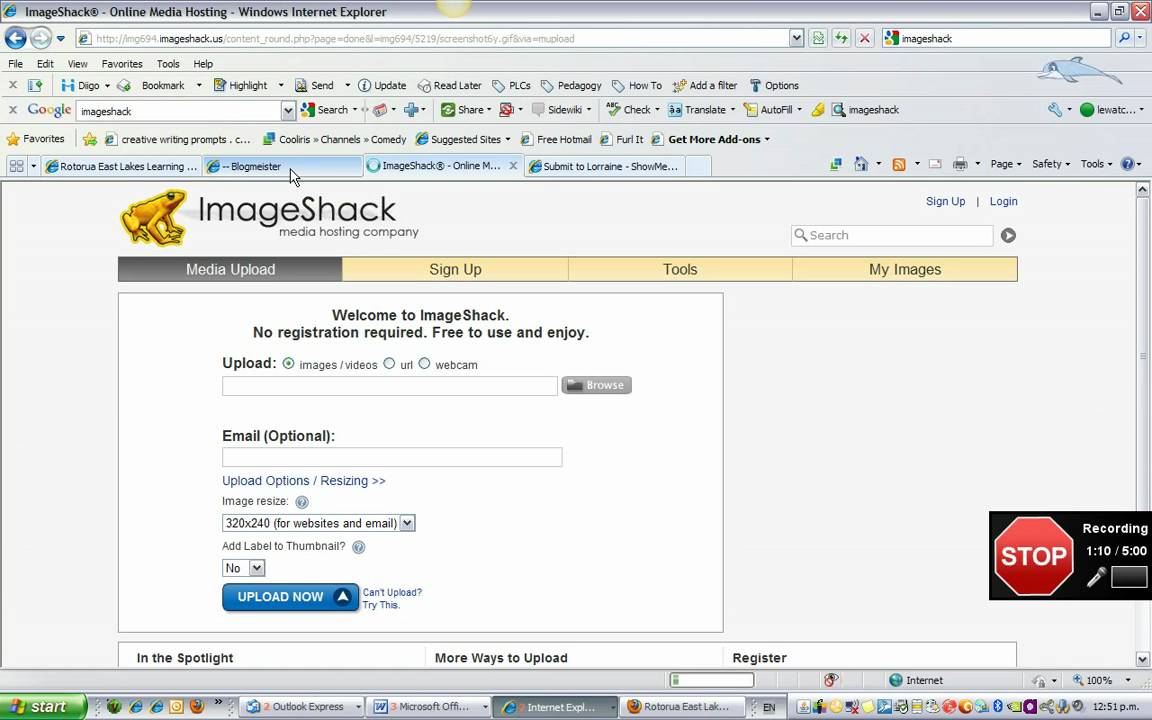Expand the address bar URL history dropdown

click(x=796, y=38)
